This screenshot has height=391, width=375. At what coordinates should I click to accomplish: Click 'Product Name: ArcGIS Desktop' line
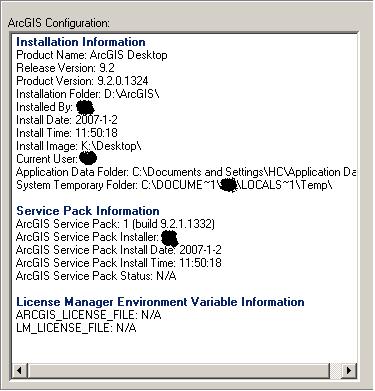tap(92, 55)
